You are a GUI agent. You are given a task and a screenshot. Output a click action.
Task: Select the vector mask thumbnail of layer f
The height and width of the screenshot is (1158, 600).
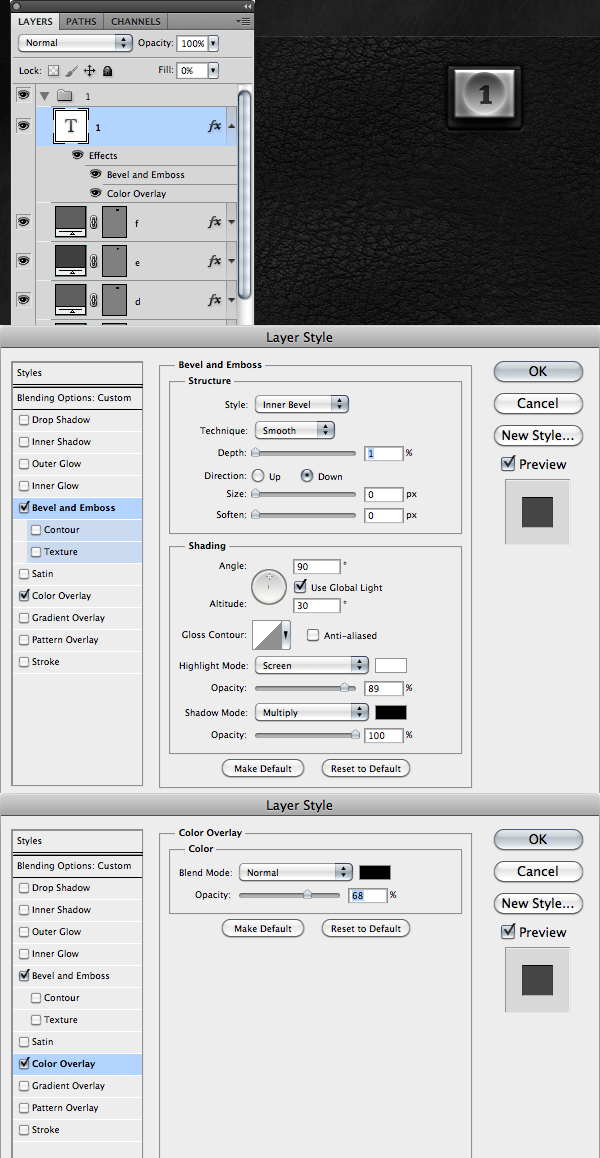pos(115,222)
